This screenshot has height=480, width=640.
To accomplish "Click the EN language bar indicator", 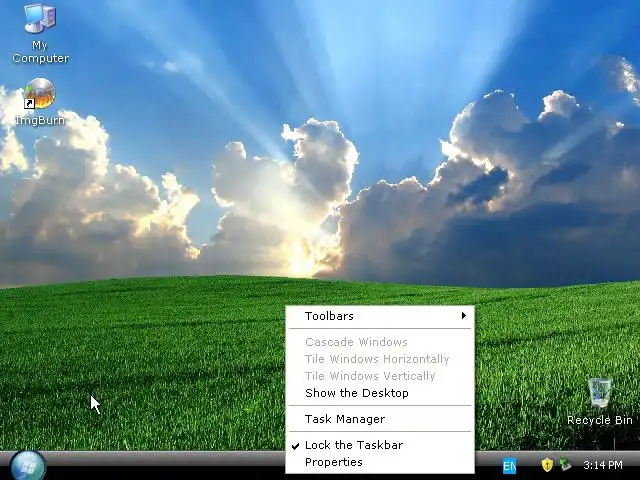I will 509,466.
